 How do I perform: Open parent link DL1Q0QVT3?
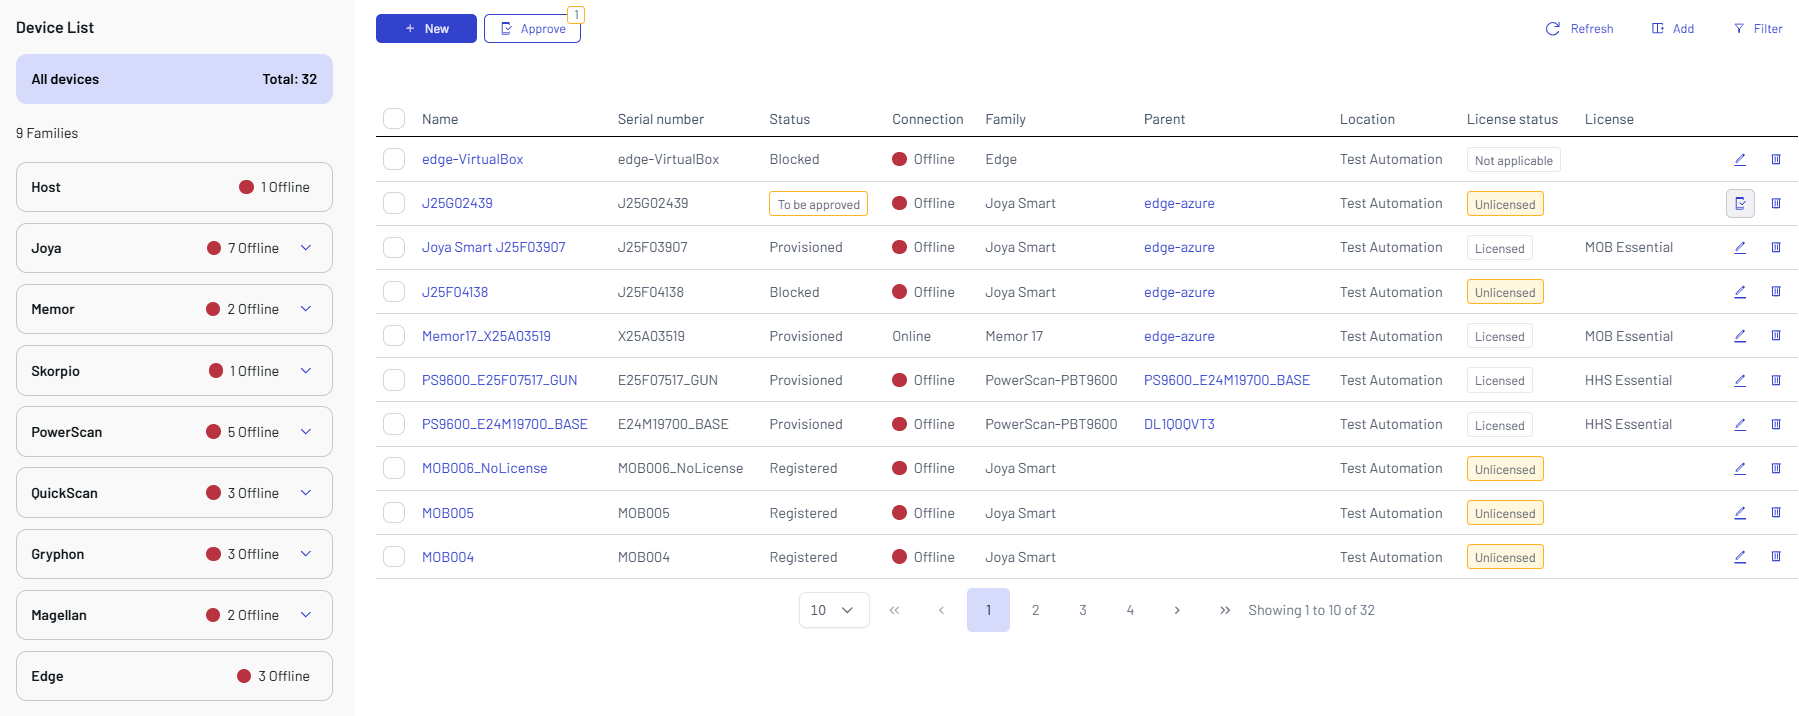tap(1179, 424)
